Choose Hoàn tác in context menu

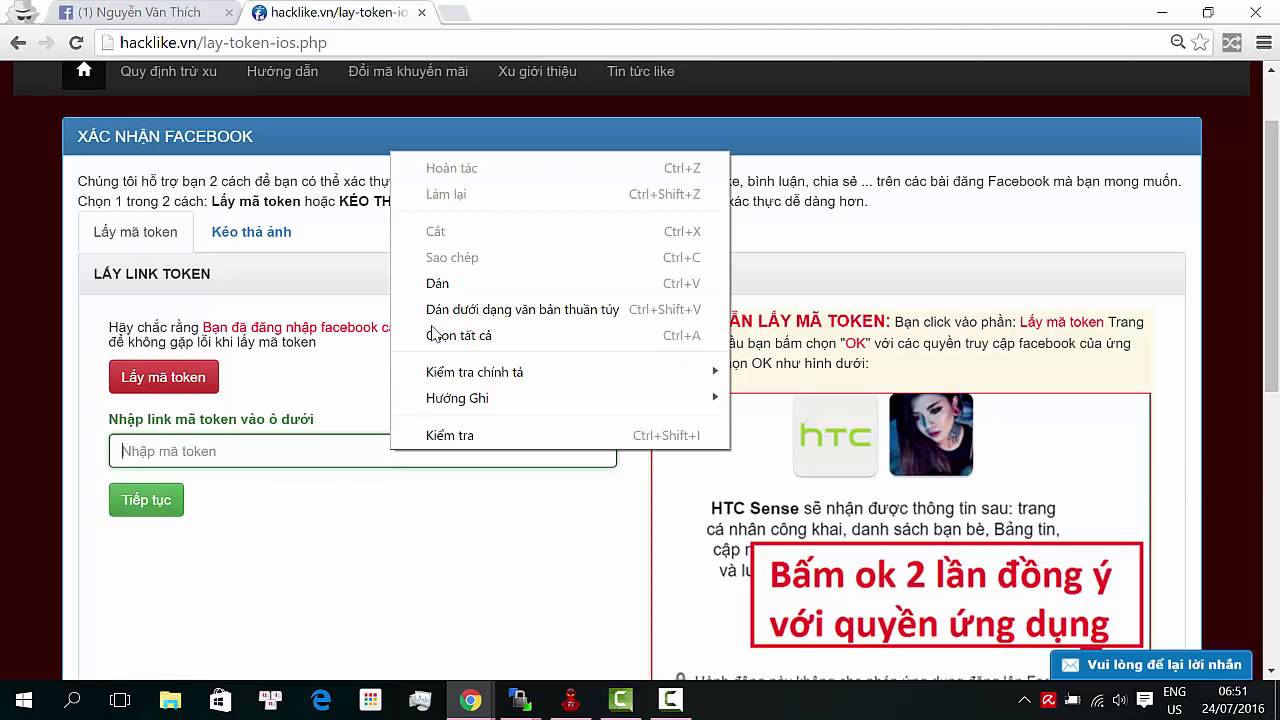tap(560, 168)
